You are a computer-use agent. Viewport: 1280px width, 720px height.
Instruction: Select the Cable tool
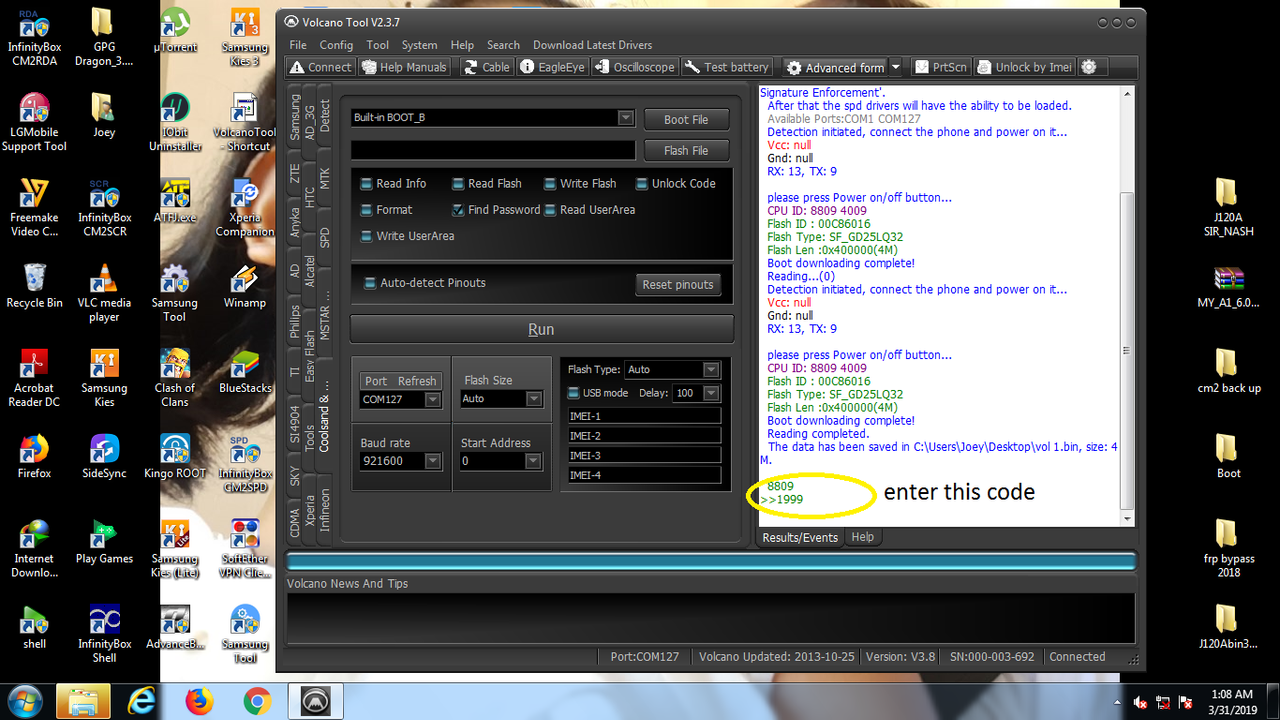487,67
